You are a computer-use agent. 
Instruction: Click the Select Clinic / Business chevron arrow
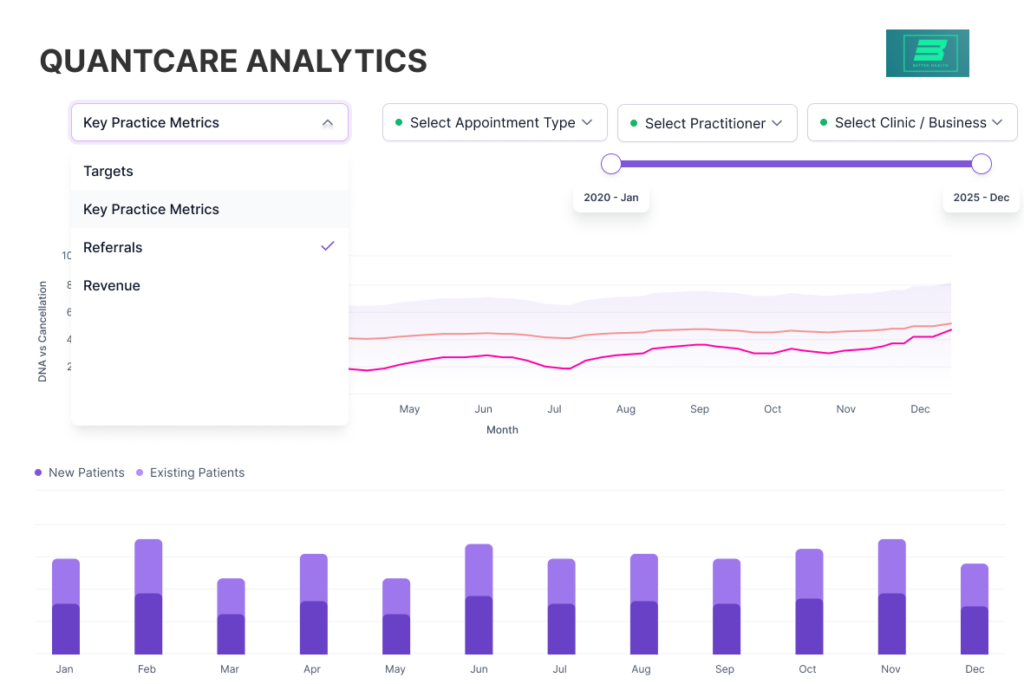click(997, 122)
